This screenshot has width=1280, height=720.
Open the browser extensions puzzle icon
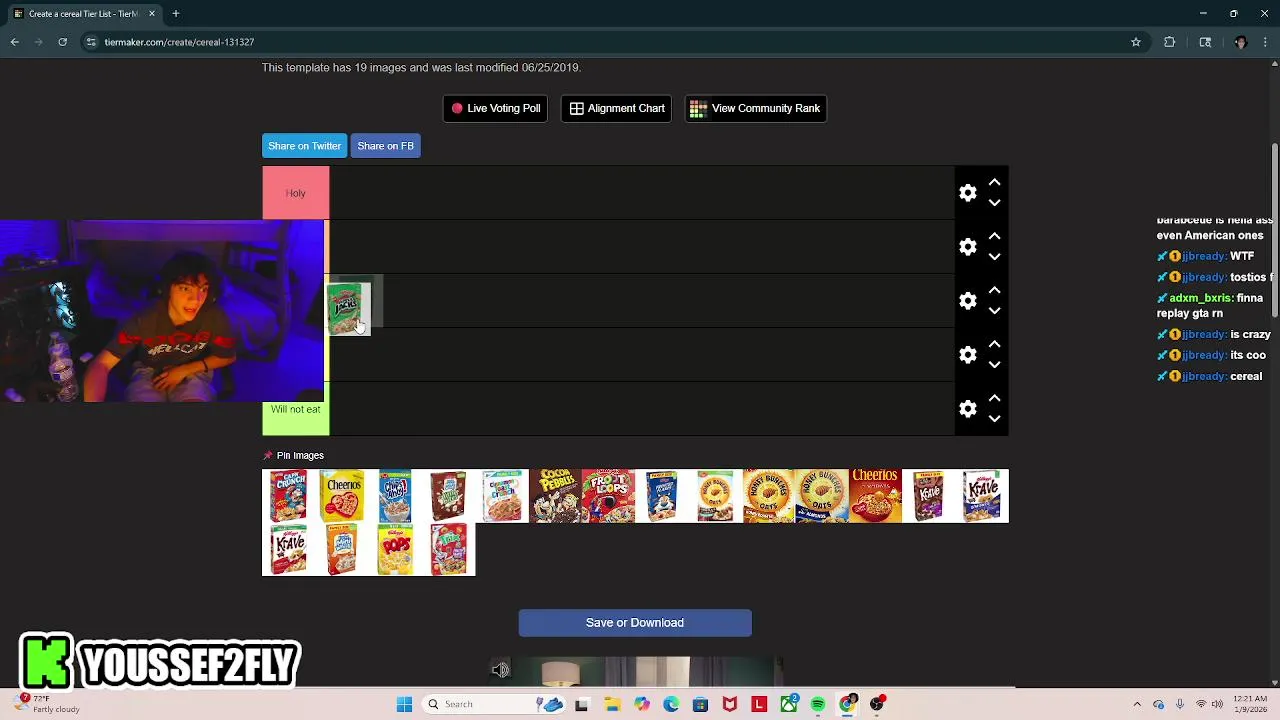pos(1169,42)
